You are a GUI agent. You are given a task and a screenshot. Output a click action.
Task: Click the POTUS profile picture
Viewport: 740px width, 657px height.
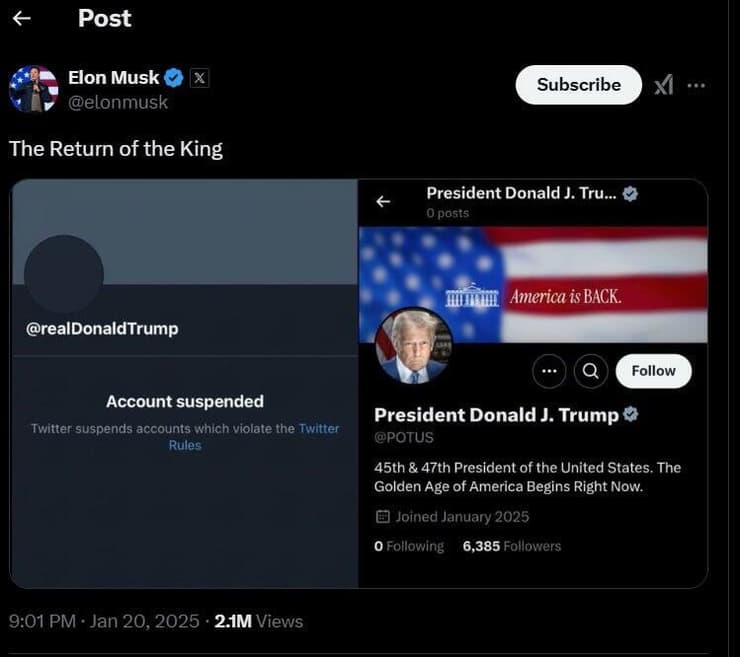tap(413, 346)
